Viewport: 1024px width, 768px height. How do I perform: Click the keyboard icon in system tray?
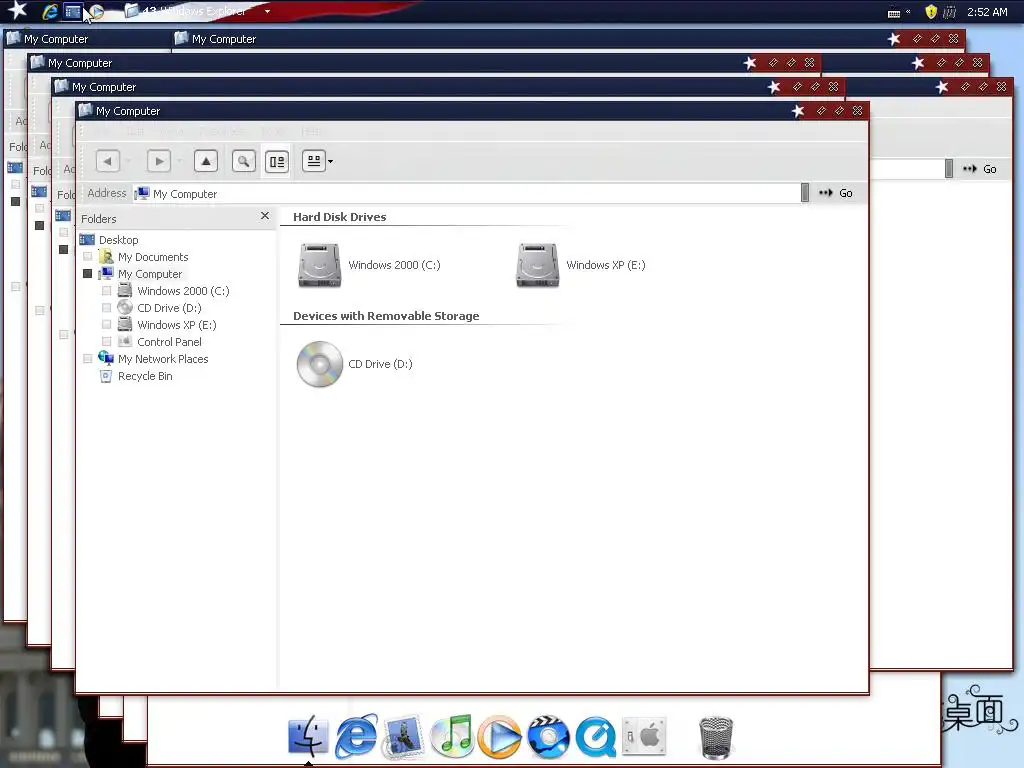pyautogui.click(x=894, y=12)
